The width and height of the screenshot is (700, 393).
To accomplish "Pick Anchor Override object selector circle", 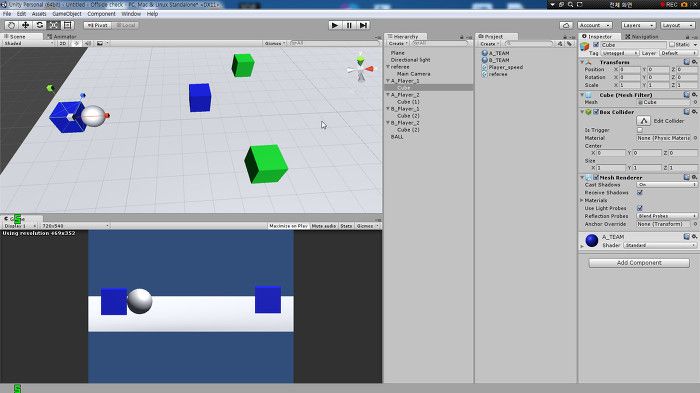I will pos(695,224).
